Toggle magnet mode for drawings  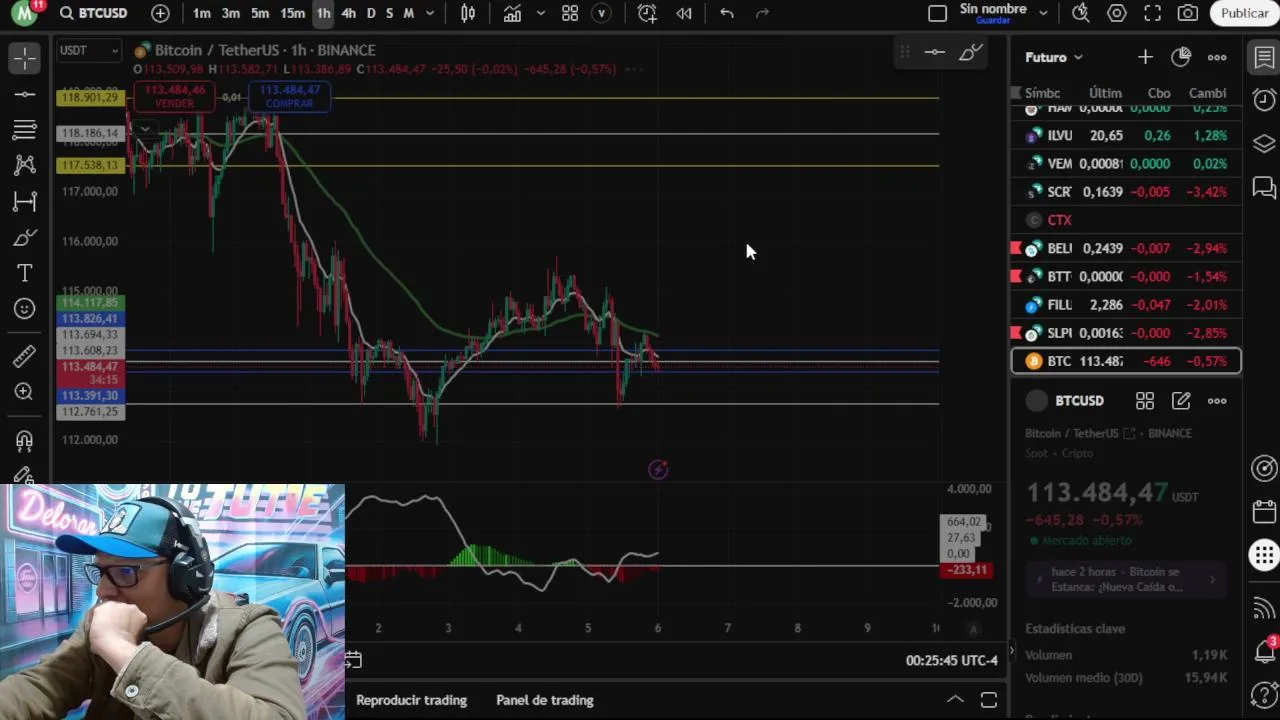[x=25, y=440]
